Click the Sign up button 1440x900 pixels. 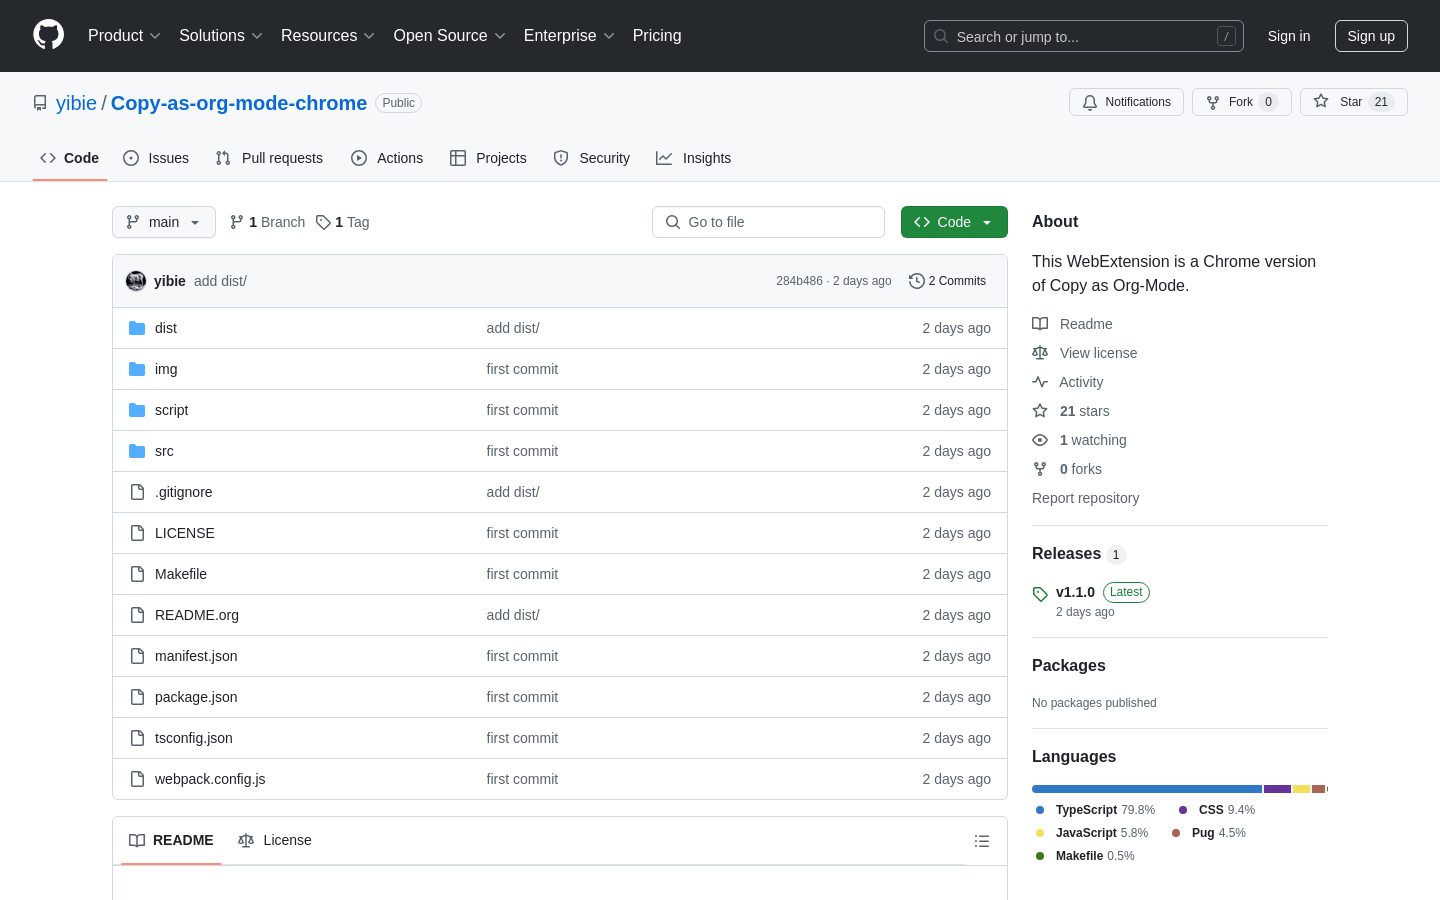(1371, 36)
